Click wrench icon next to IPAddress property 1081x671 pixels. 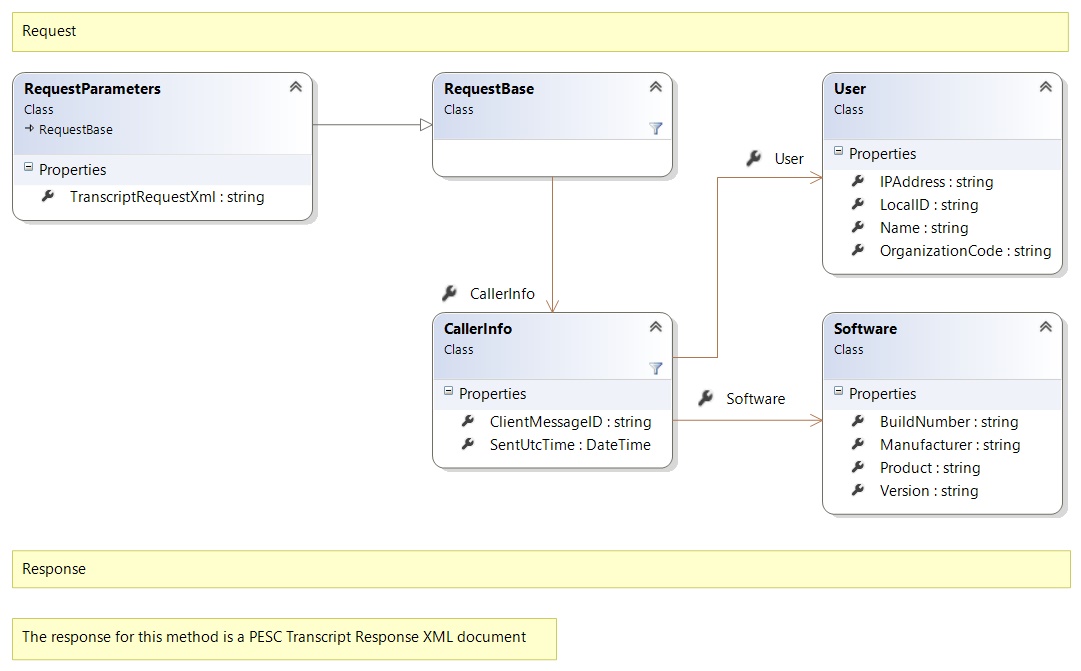(x=858, y=181)
